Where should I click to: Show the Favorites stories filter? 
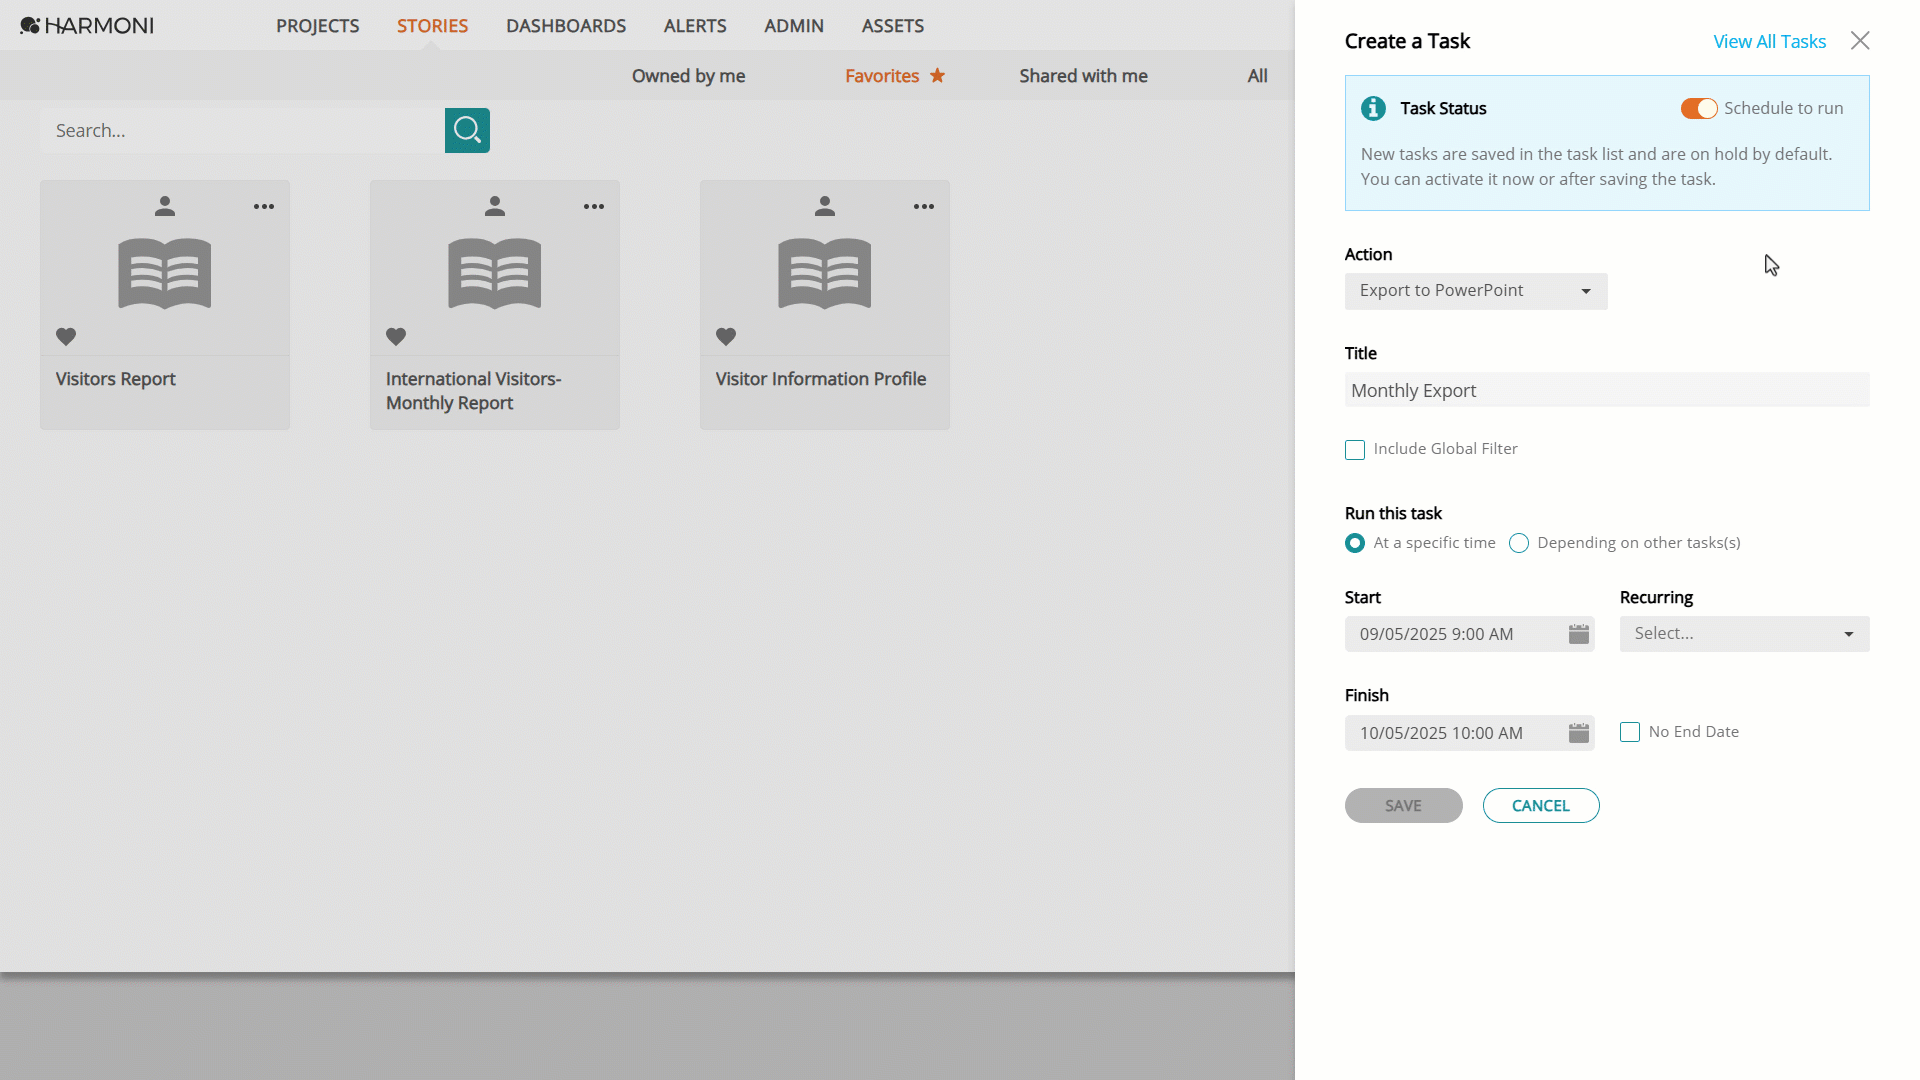point(882,76)
